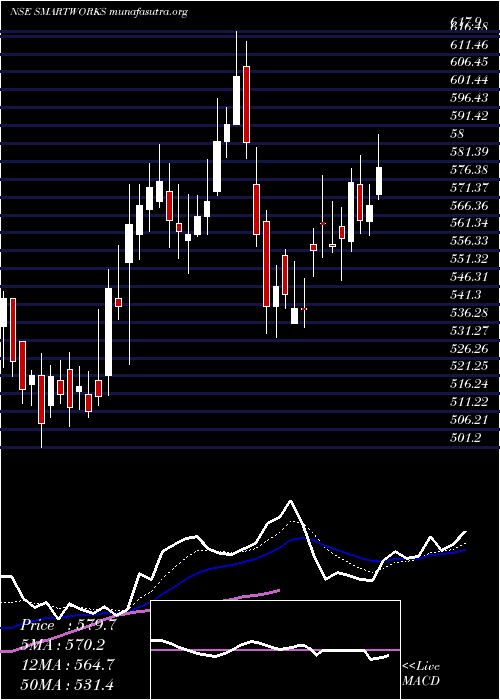Click the 556.33 price level label

[x=469, y=241]
